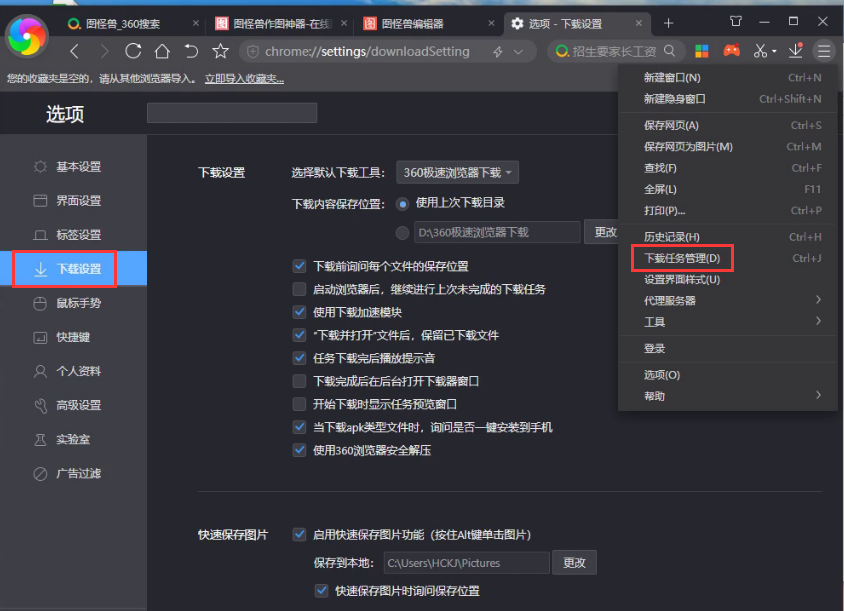Bookmark page with the star icon
This screenshot has width=844, height=611.
pos(220,52)
